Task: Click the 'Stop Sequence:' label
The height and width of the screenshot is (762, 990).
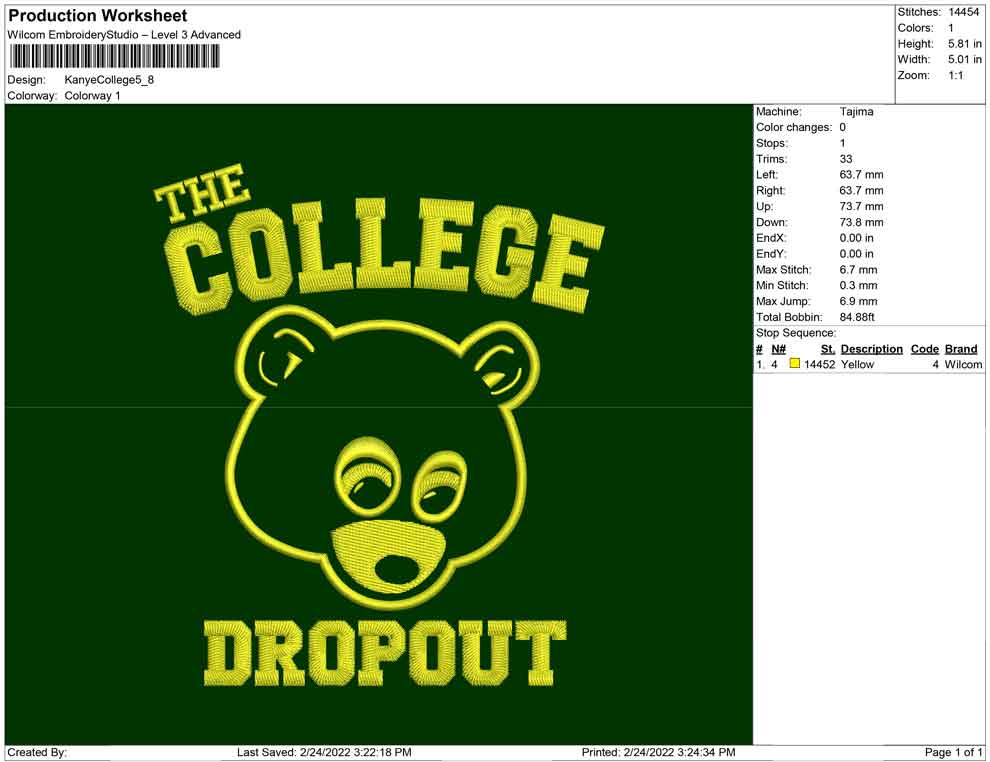Action: coord(796,333)
